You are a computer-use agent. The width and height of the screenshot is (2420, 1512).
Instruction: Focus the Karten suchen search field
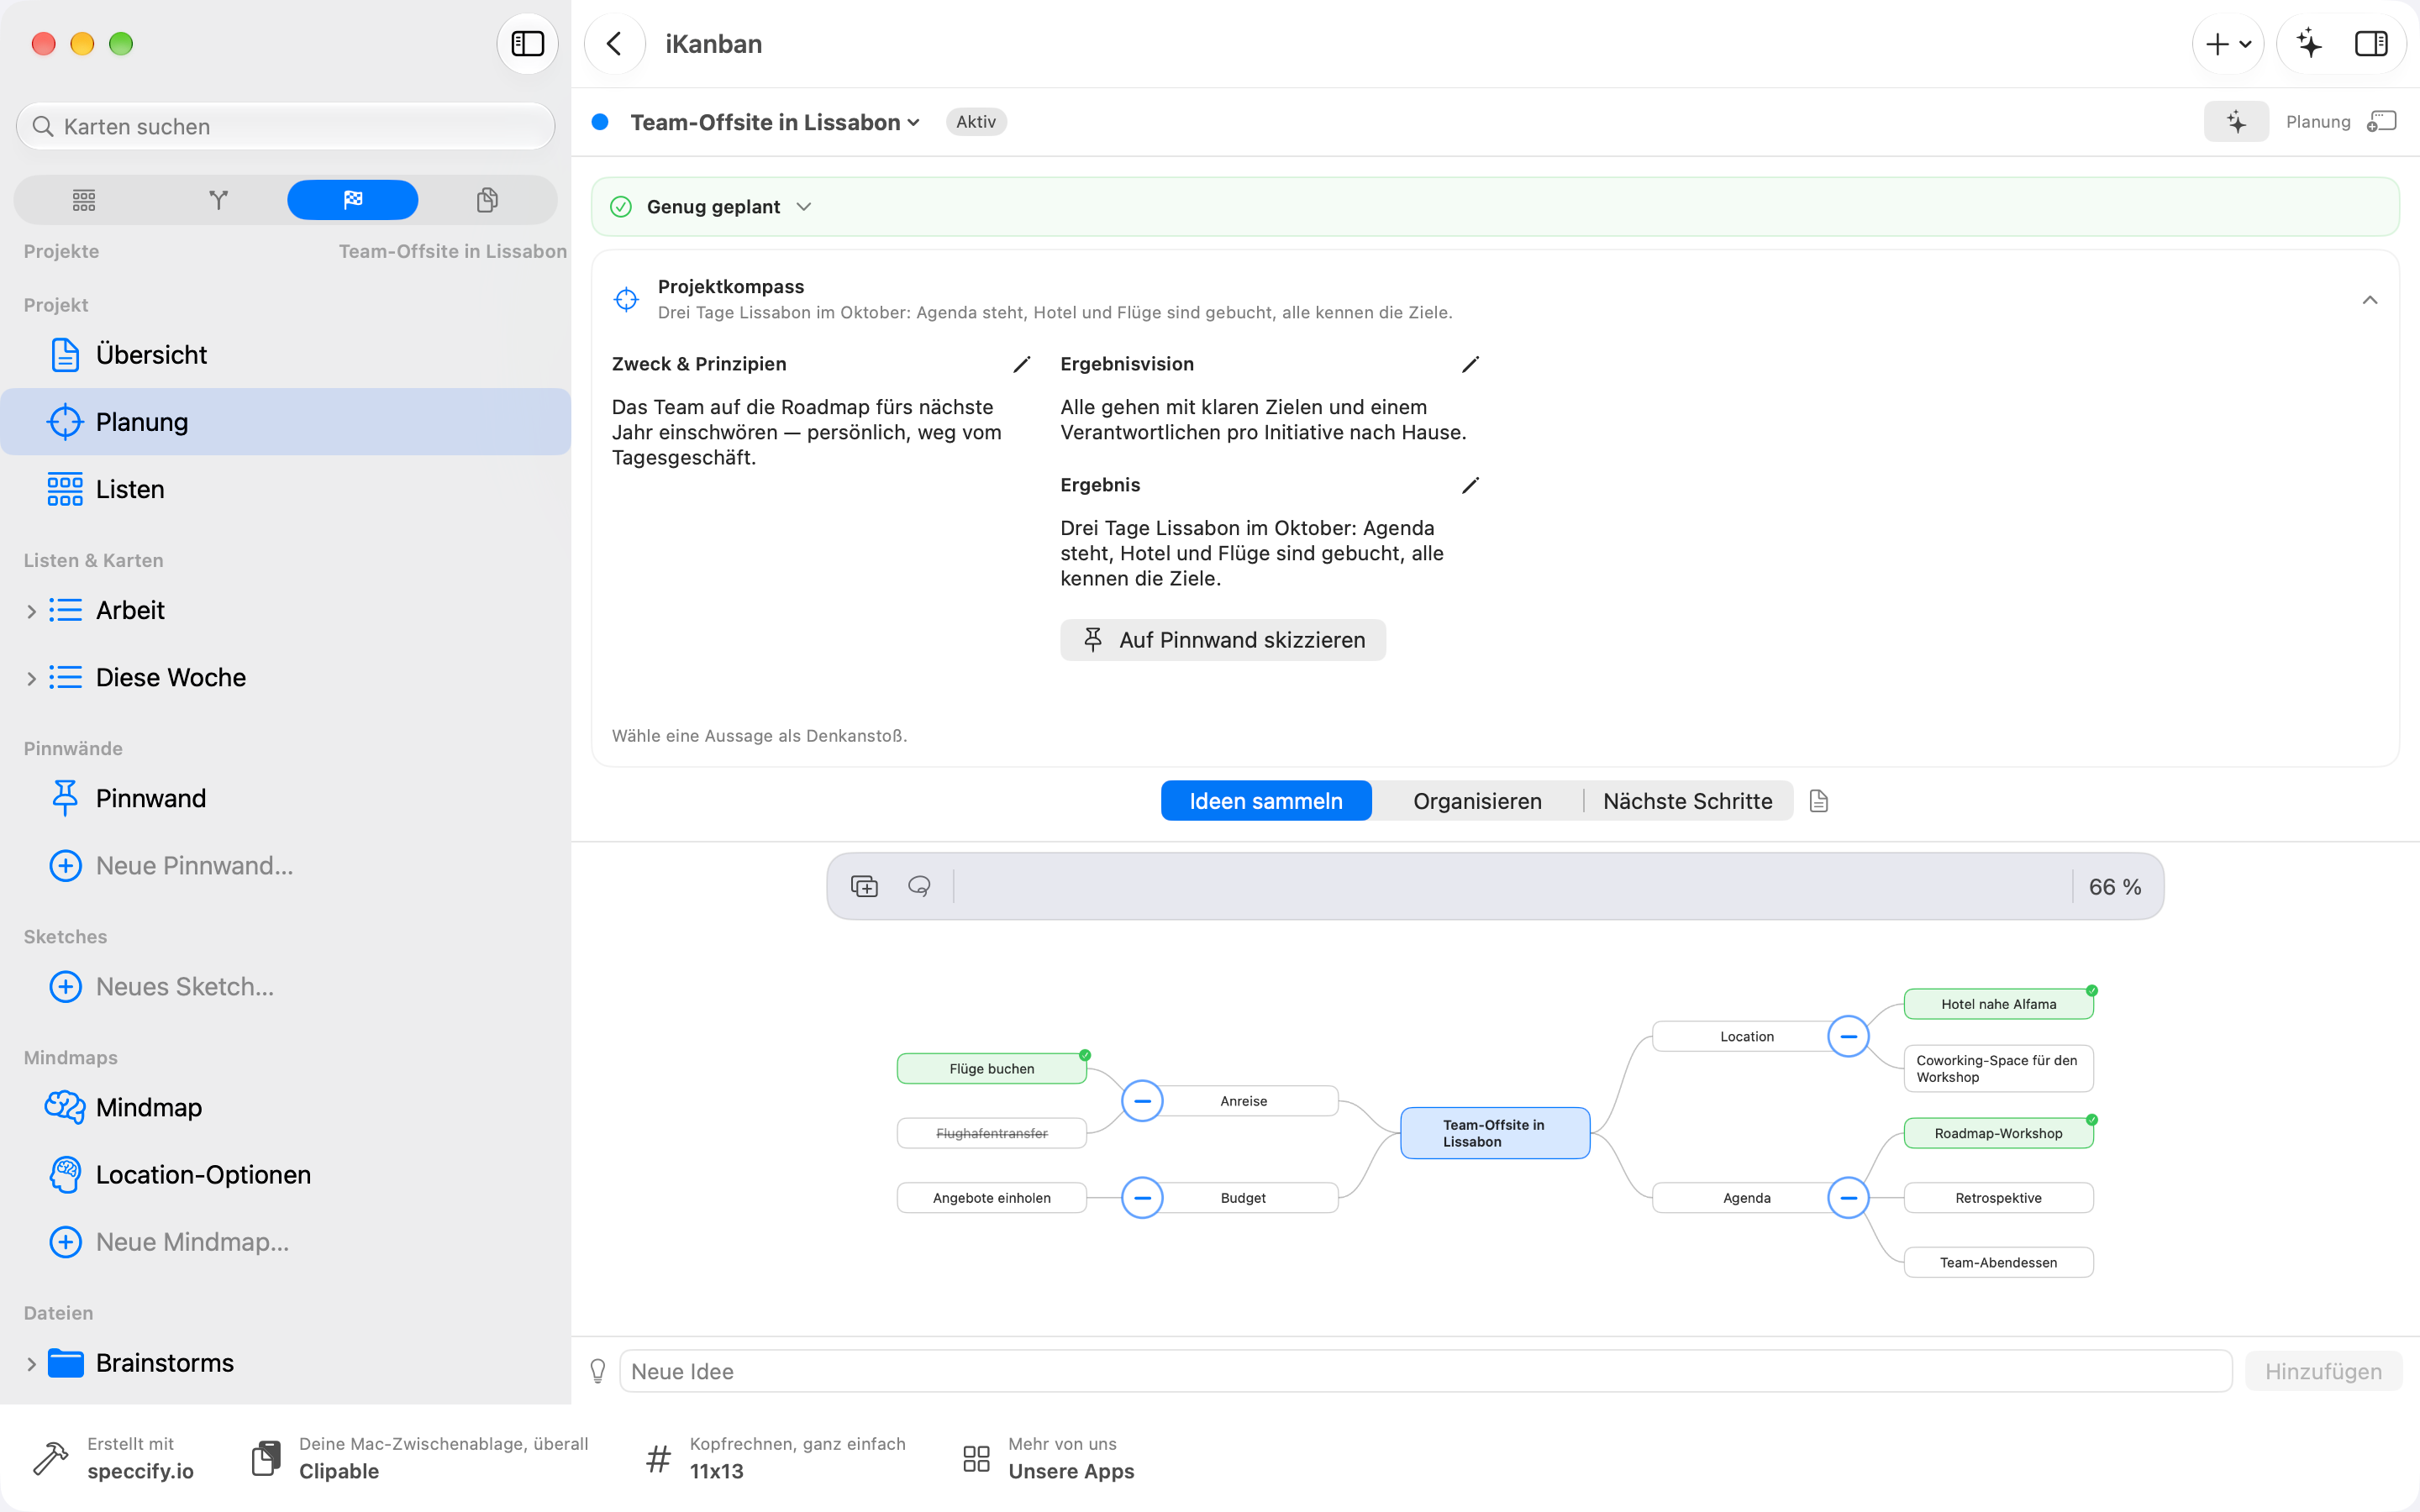(286, 126)
